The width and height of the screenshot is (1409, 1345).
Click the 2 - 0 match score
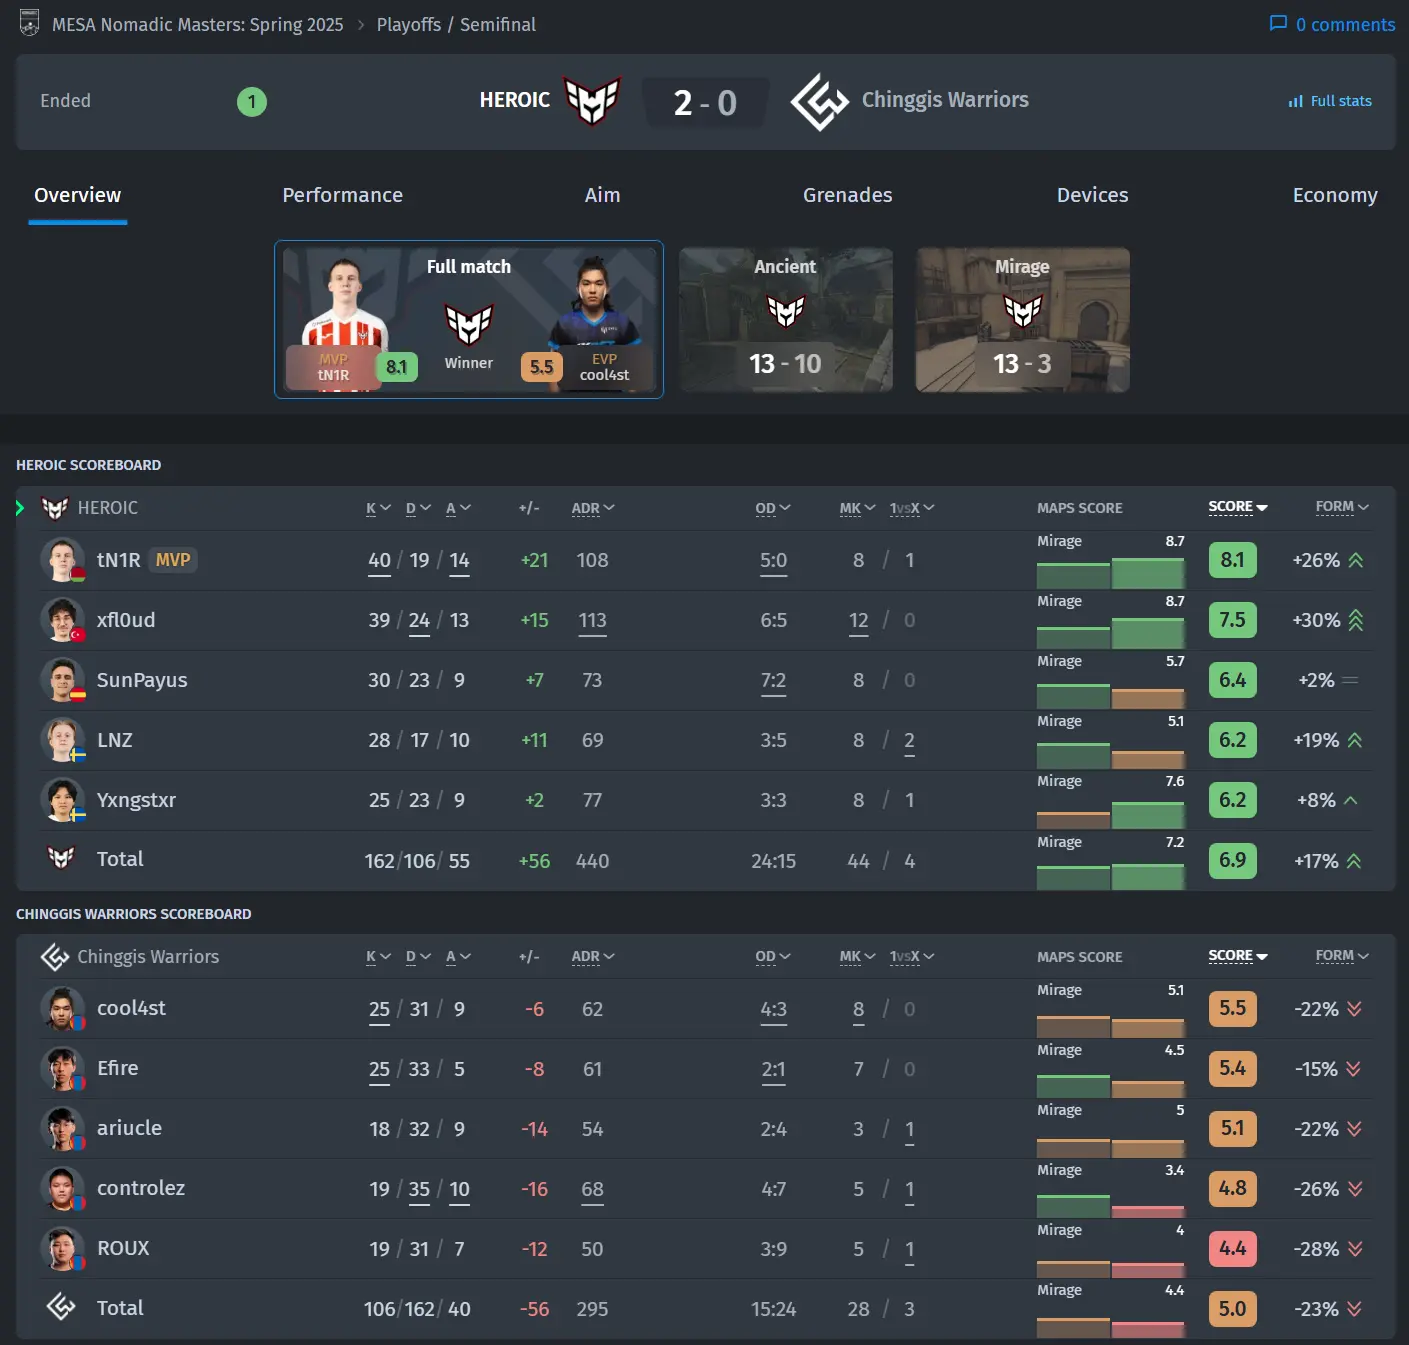[705, 102]
